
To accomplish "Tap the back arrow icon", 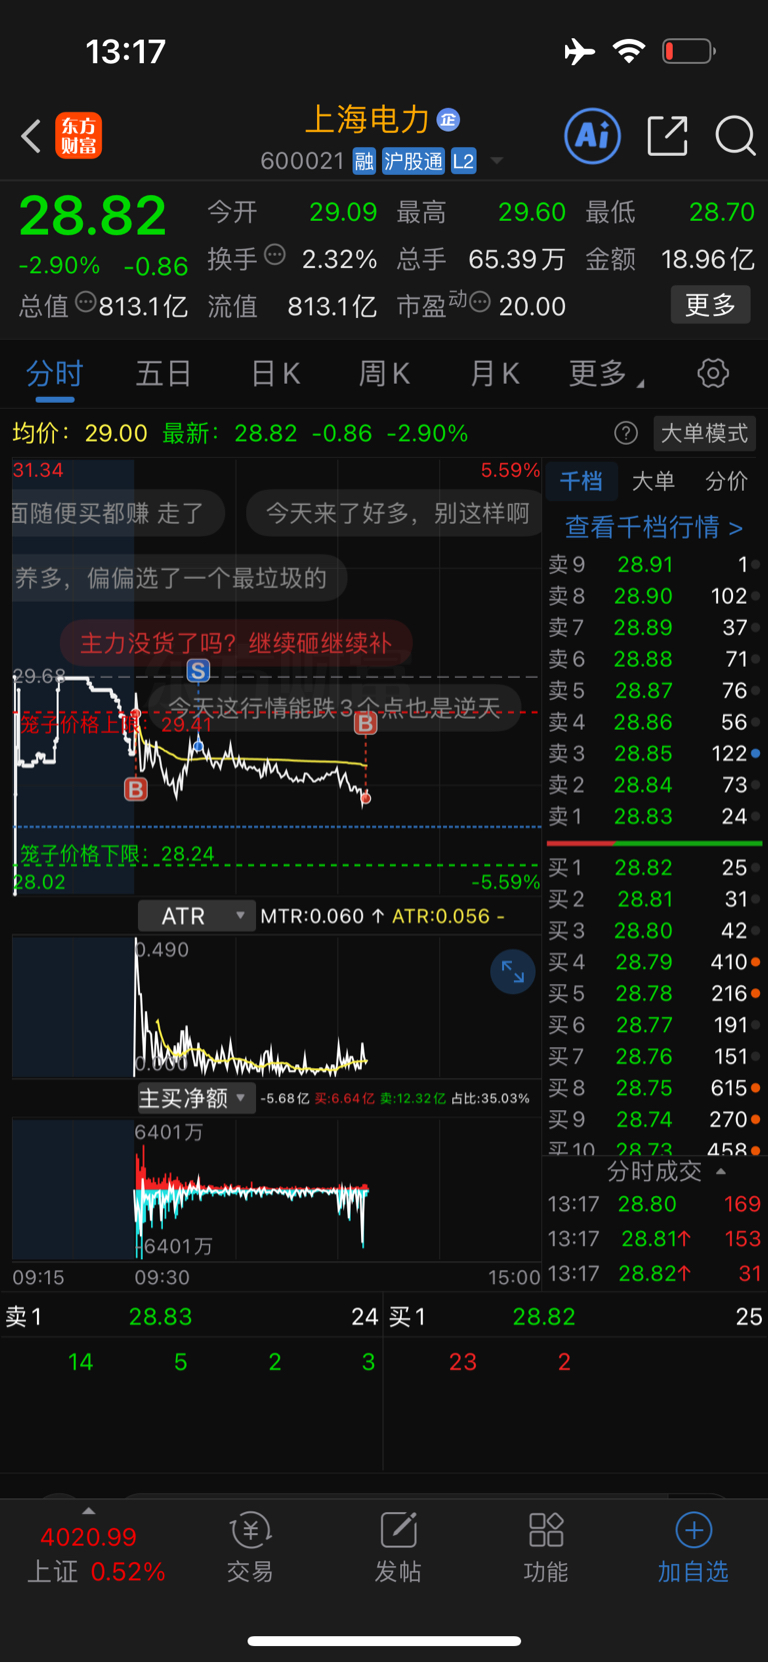I will coord(31,136).
